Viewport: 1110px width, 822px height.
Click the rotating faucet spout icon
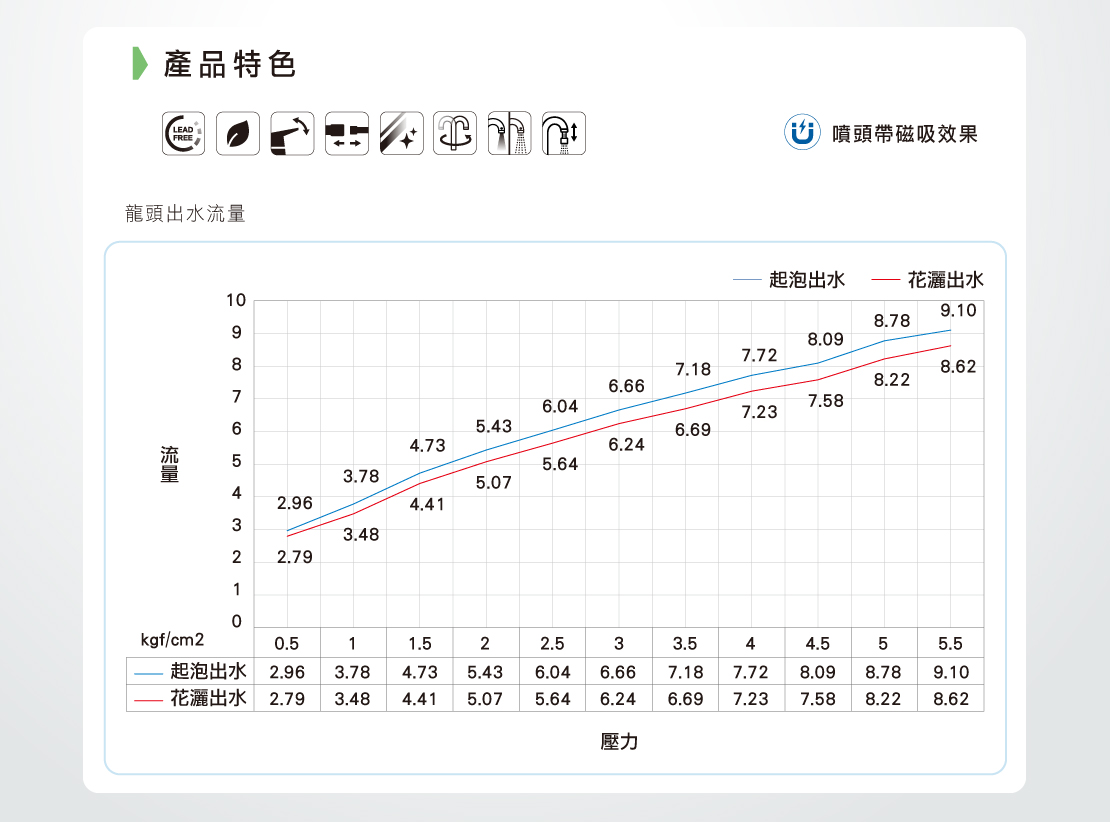tap(456, 134)
